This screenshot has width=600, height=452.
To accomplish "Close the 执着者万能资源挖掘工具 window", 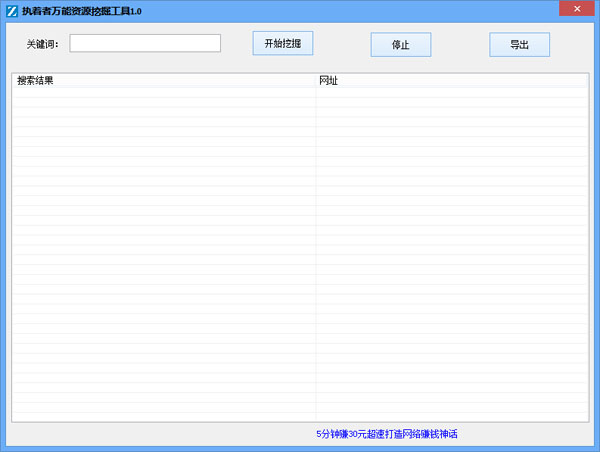I will pos(575,8).
